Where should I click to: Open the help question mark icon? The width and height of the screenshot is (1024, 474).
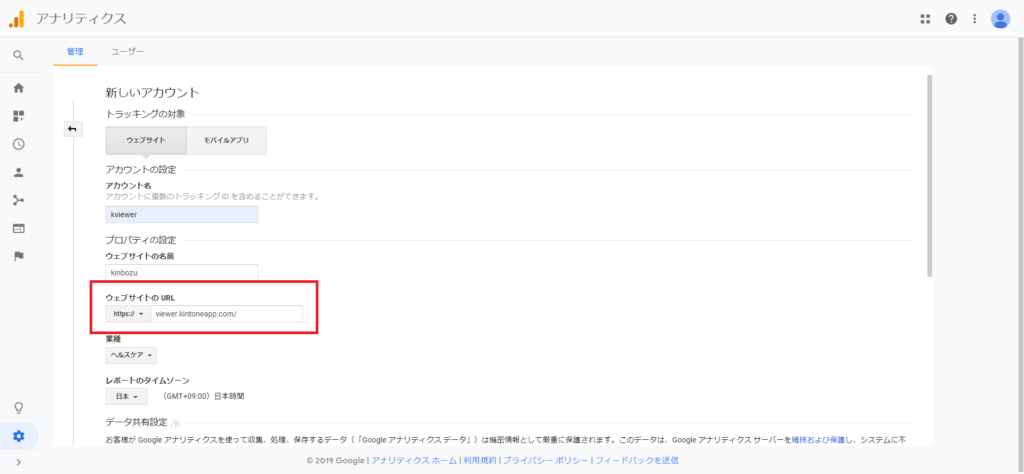951,19
